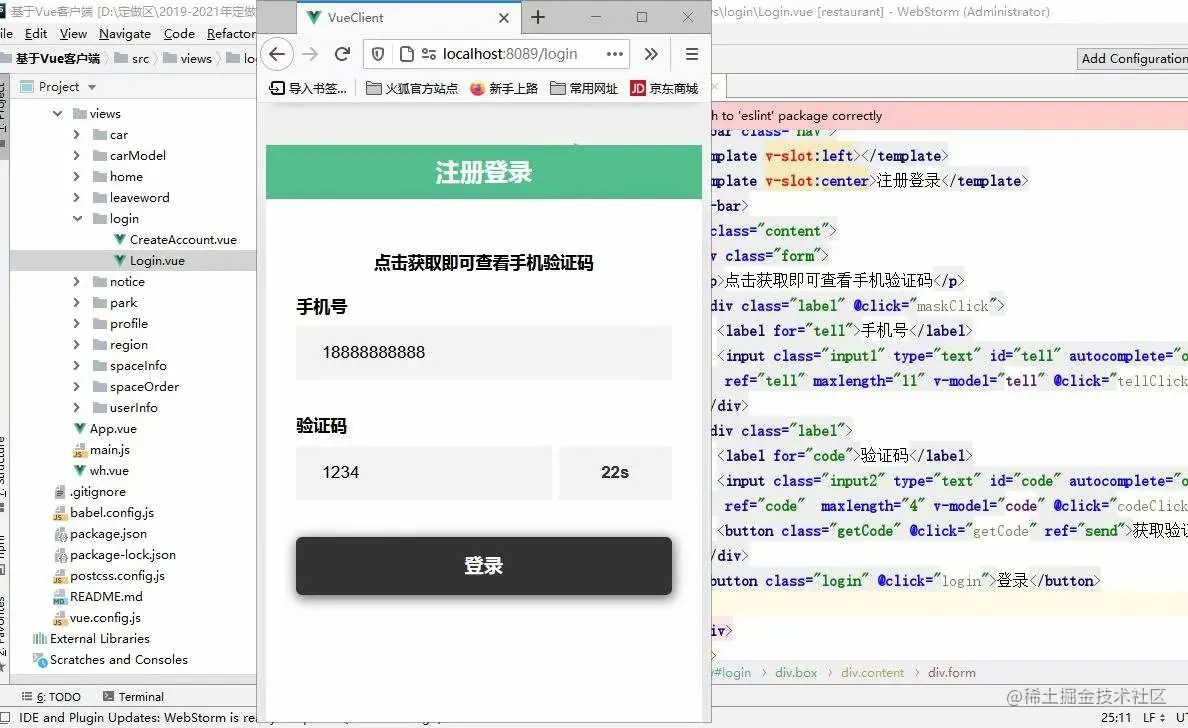The width and height of the screenshot is (1188, 728).
Task: Open the View menu in WebStorm
Action: tap(73, 33)
